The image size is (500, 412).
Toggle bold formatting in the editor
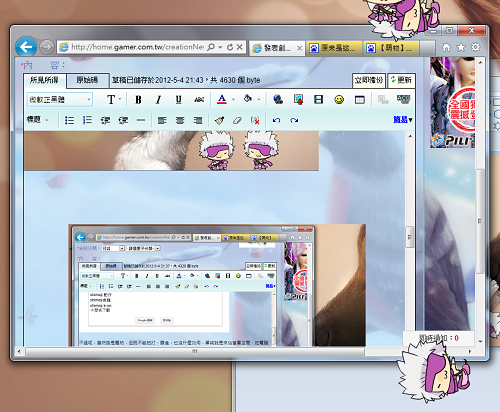click(x=138, y=99)
